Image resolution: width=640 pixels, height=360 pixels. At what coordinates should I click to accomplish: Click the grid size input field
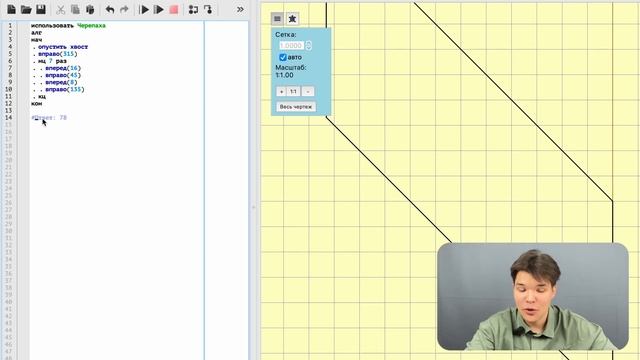(291, 45)
